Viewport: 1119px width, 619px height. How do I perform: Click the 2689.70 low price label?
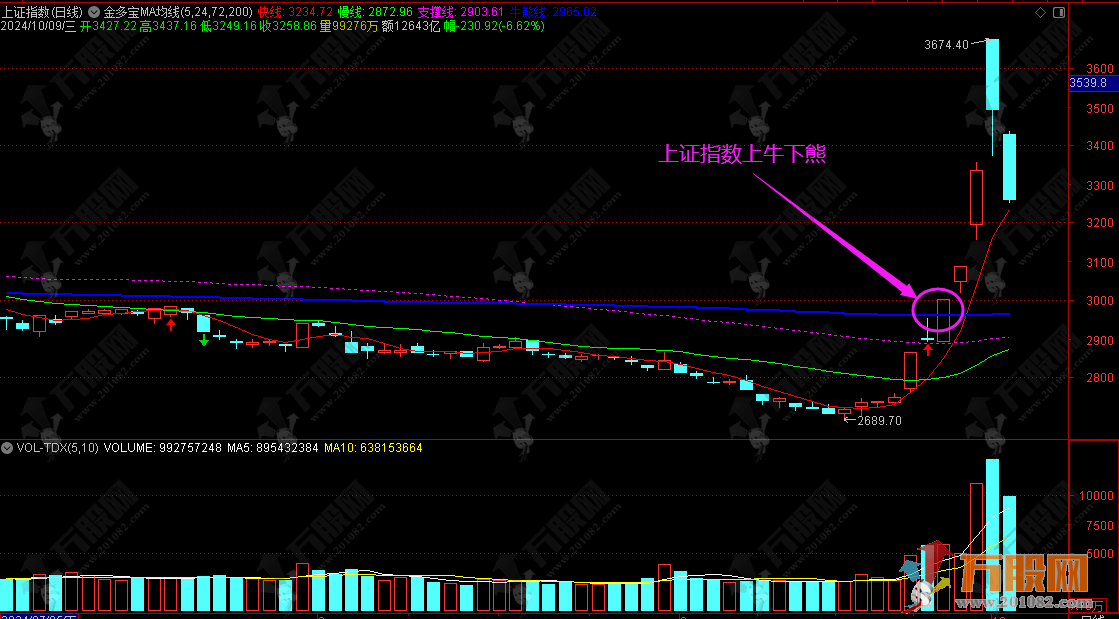click(879, 421)
